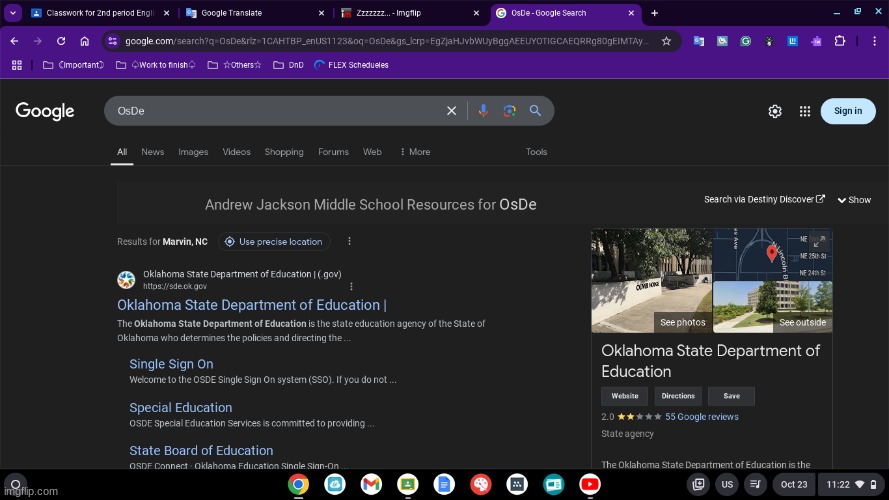The height and width of the screenshot is (500, 889).
Task: Click the voice search microphone icon
Action: 484,111
